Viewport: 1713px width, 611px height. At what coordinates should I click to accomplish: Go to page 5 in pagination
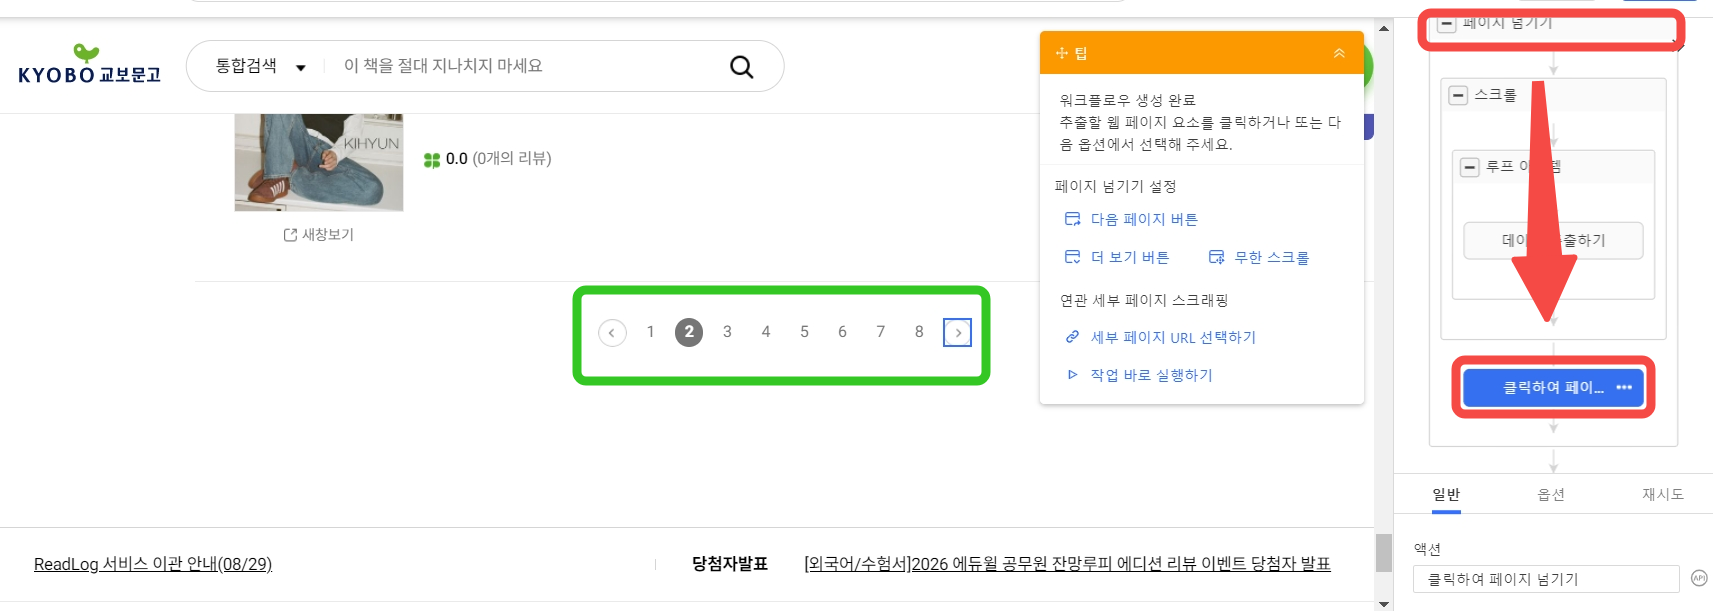(x=804, y=332)
